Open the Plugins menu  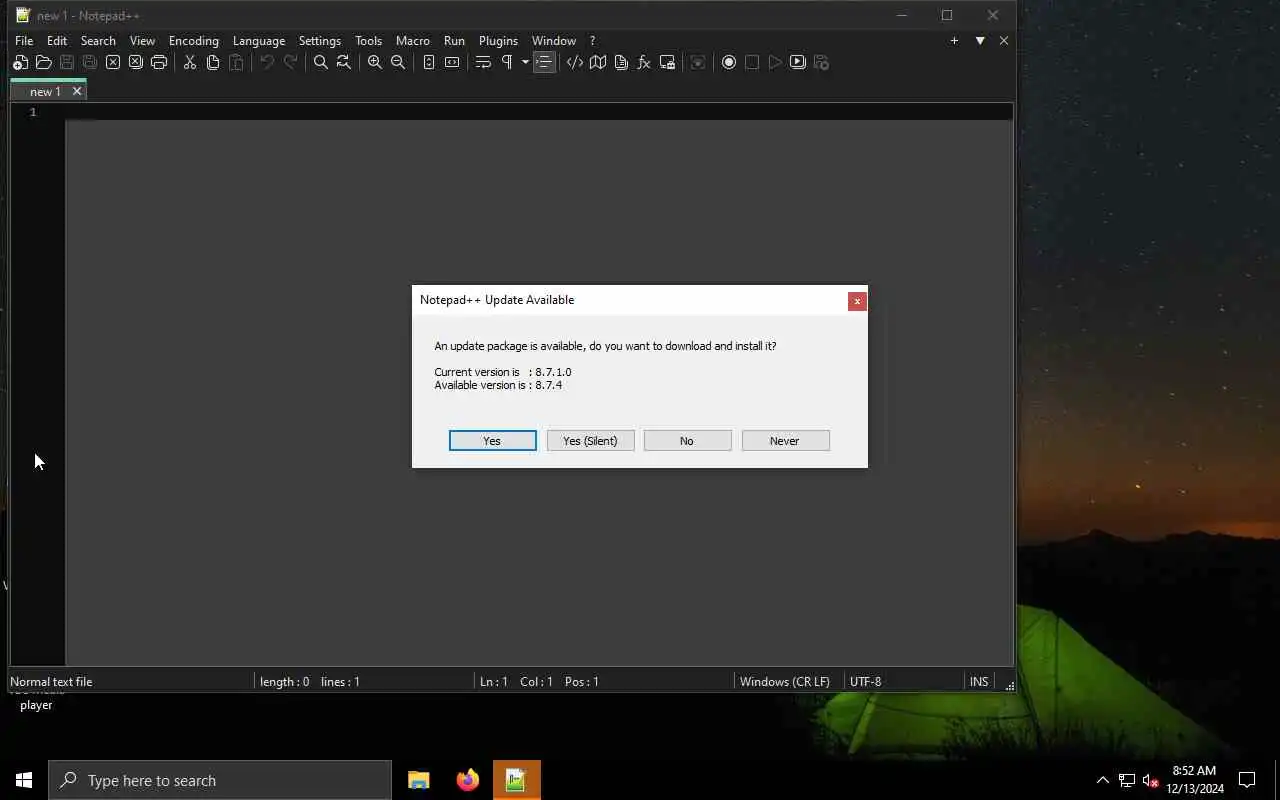(x=498, y=41)
